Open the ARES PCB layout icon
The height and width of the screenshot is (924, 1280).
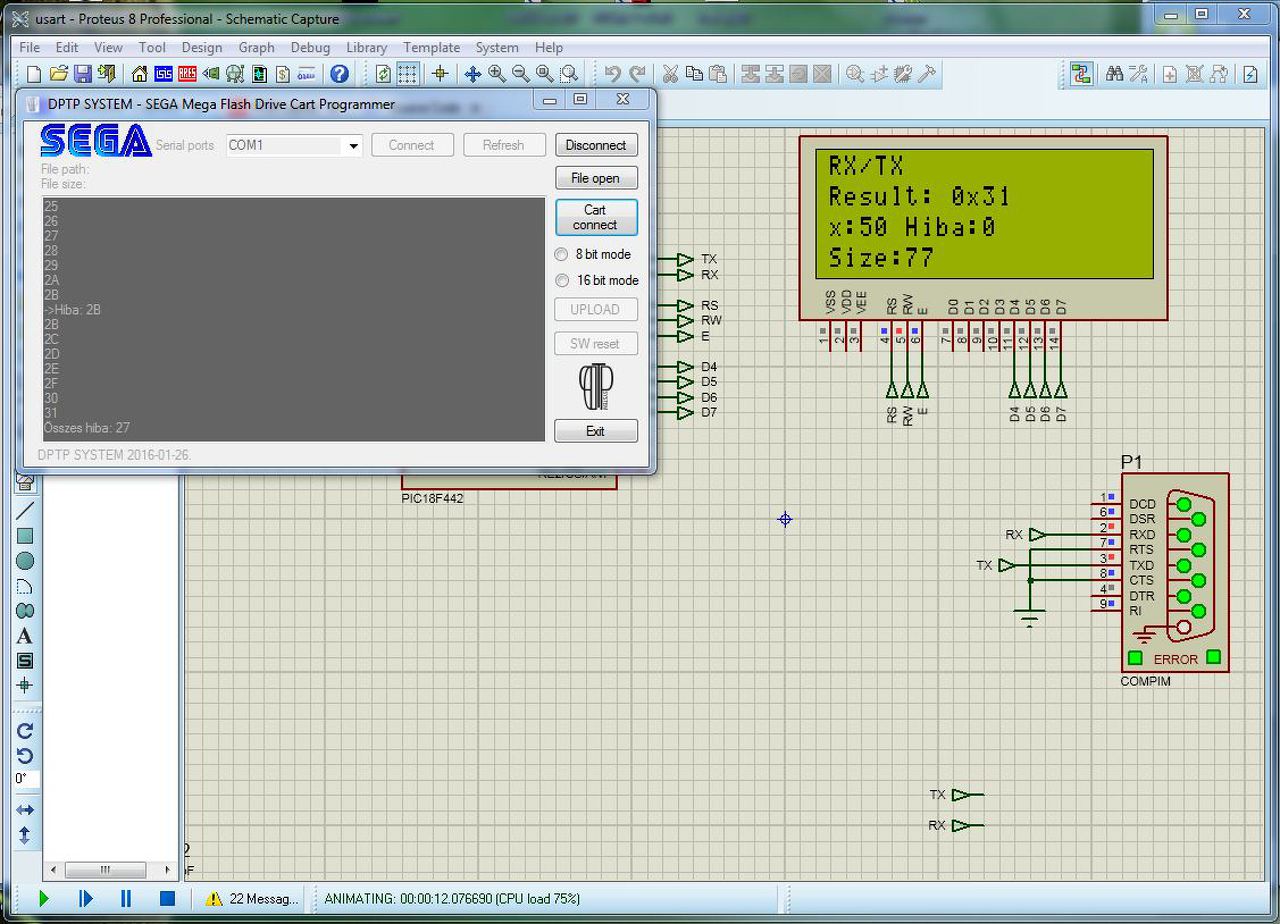pyautogui.click(x=187, y=74)
